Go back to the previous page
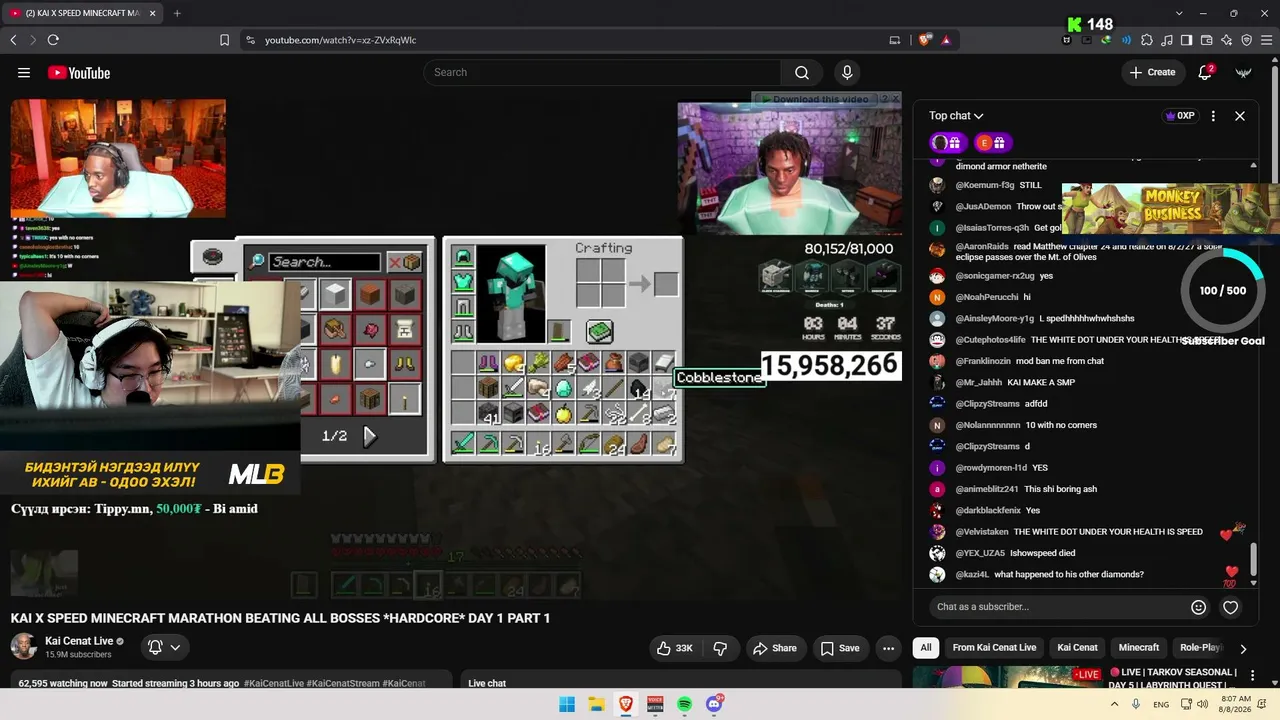1280x720 pixels. [13, 40]
